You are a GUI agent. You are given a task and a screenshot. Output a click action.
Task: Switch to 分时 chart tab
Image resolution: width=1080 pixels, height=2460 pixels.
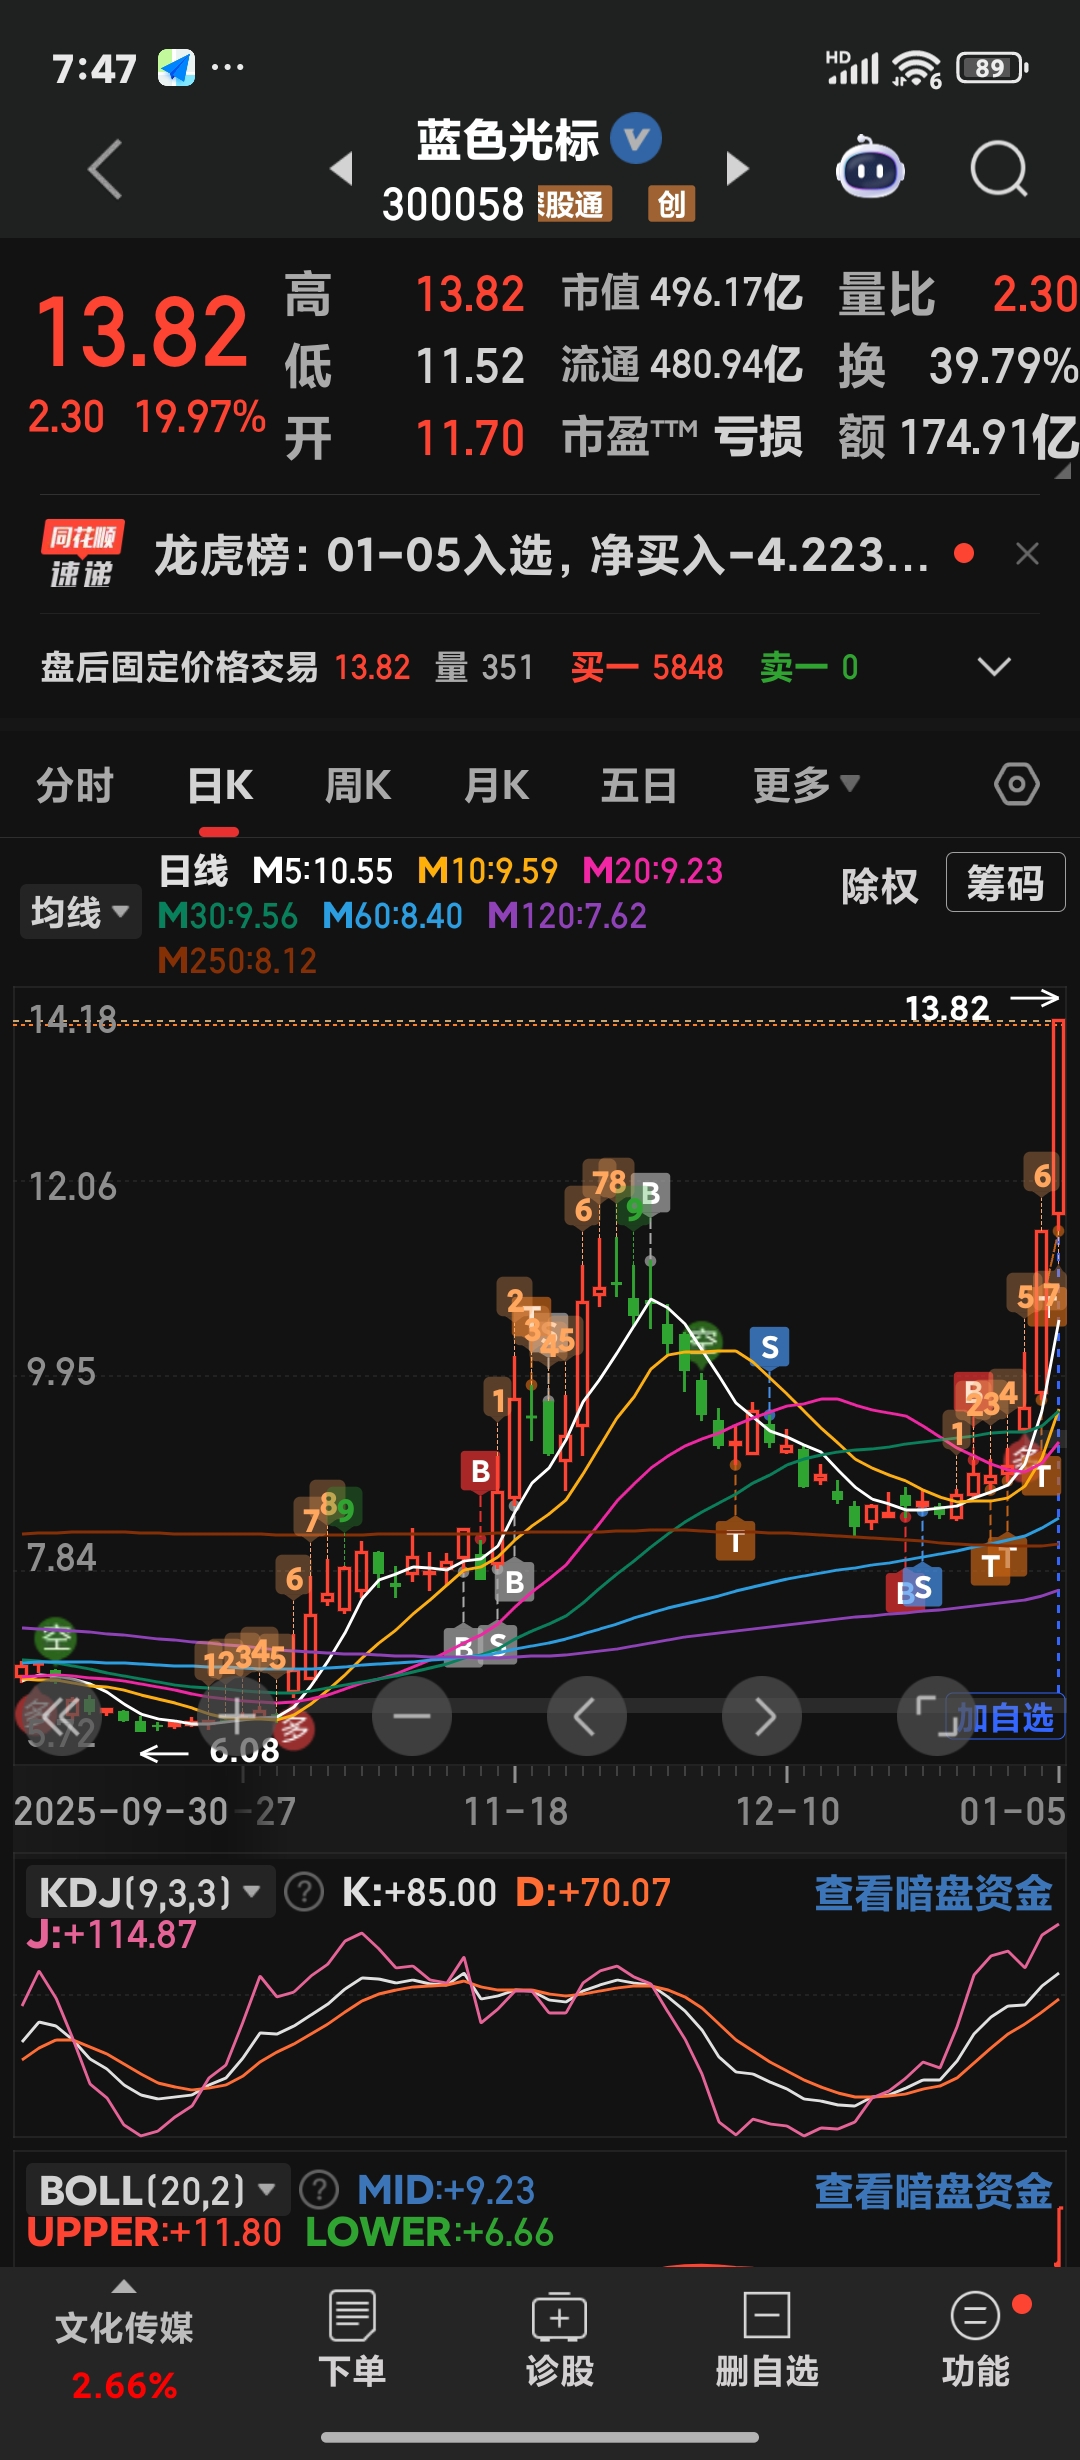click(75, 785)
